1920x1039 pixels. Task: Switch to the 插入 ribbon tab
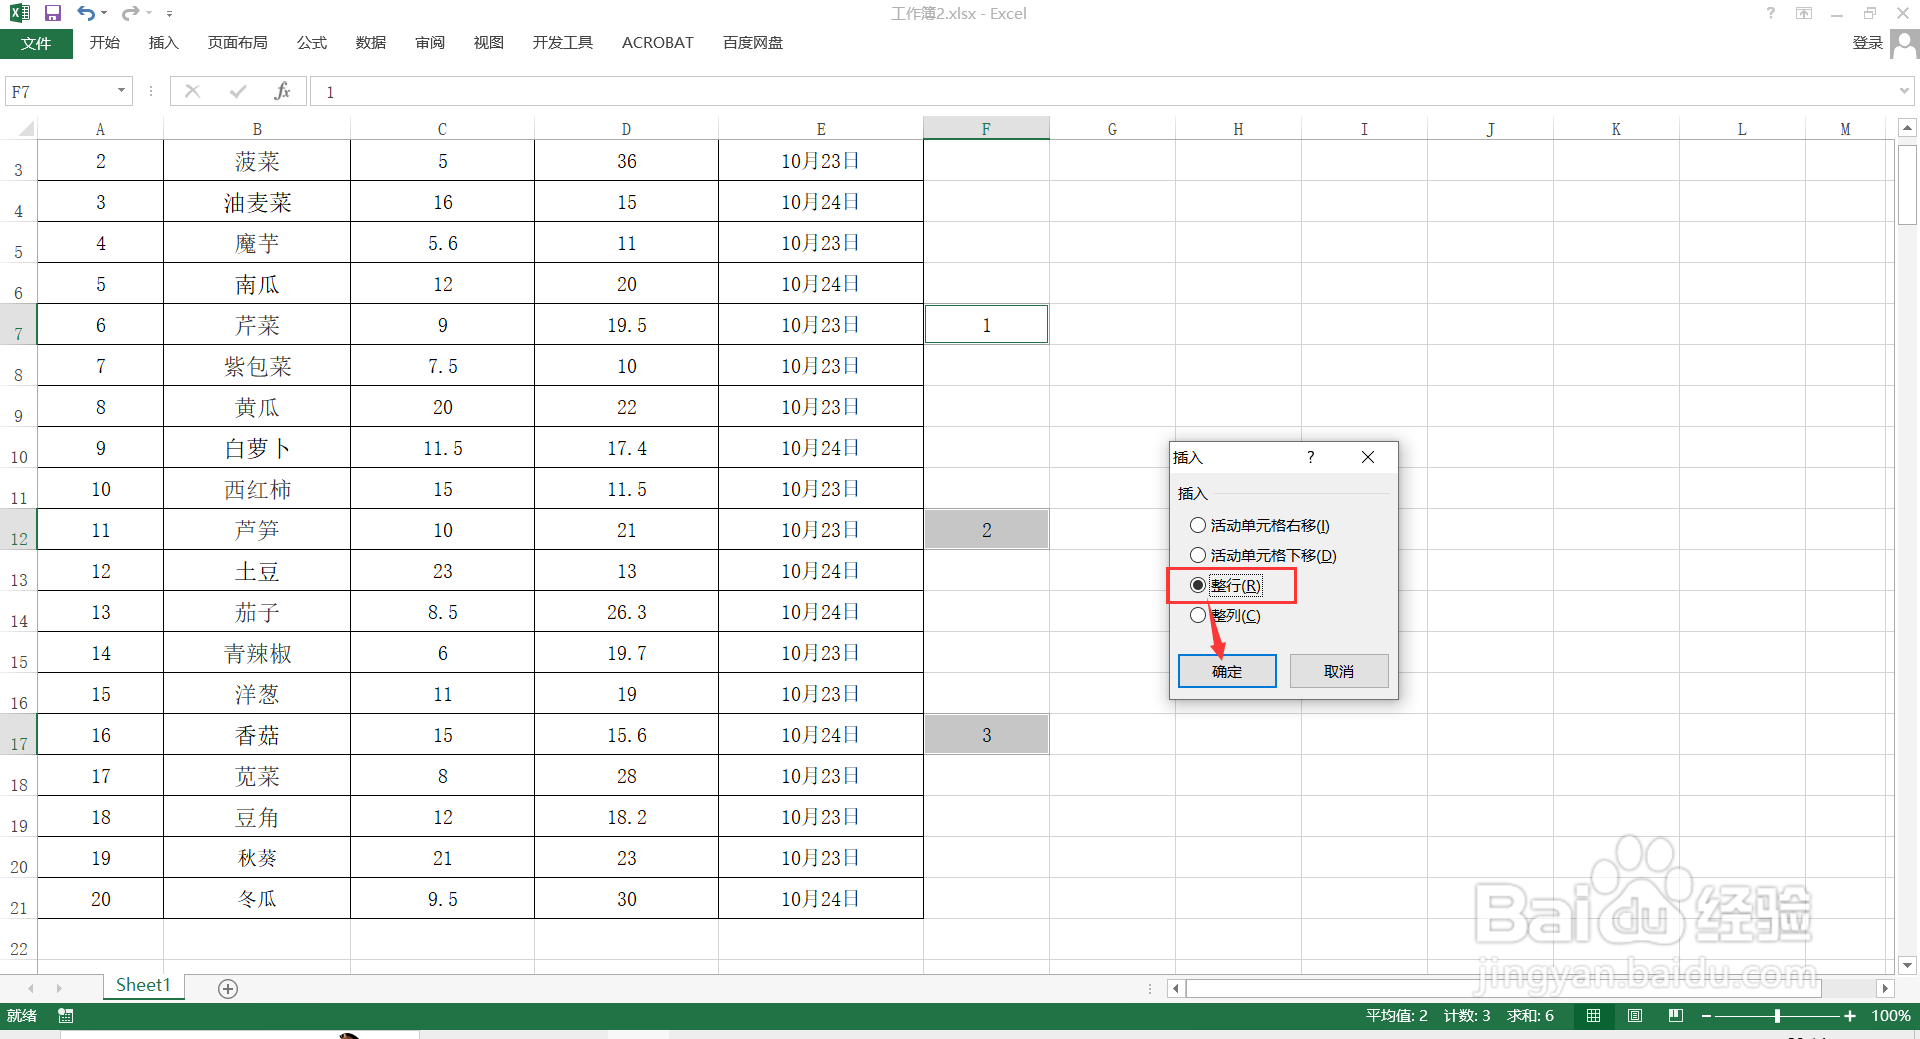tap(163, 43)
